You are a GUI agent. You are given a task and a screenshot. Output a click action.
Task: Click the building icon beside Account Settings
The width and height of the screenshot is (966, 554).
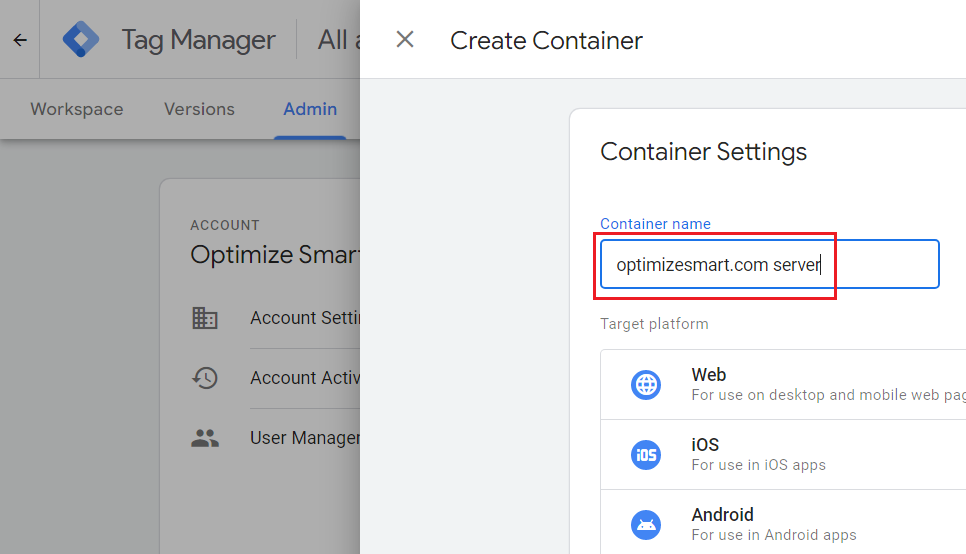click(x=205, y=318)
